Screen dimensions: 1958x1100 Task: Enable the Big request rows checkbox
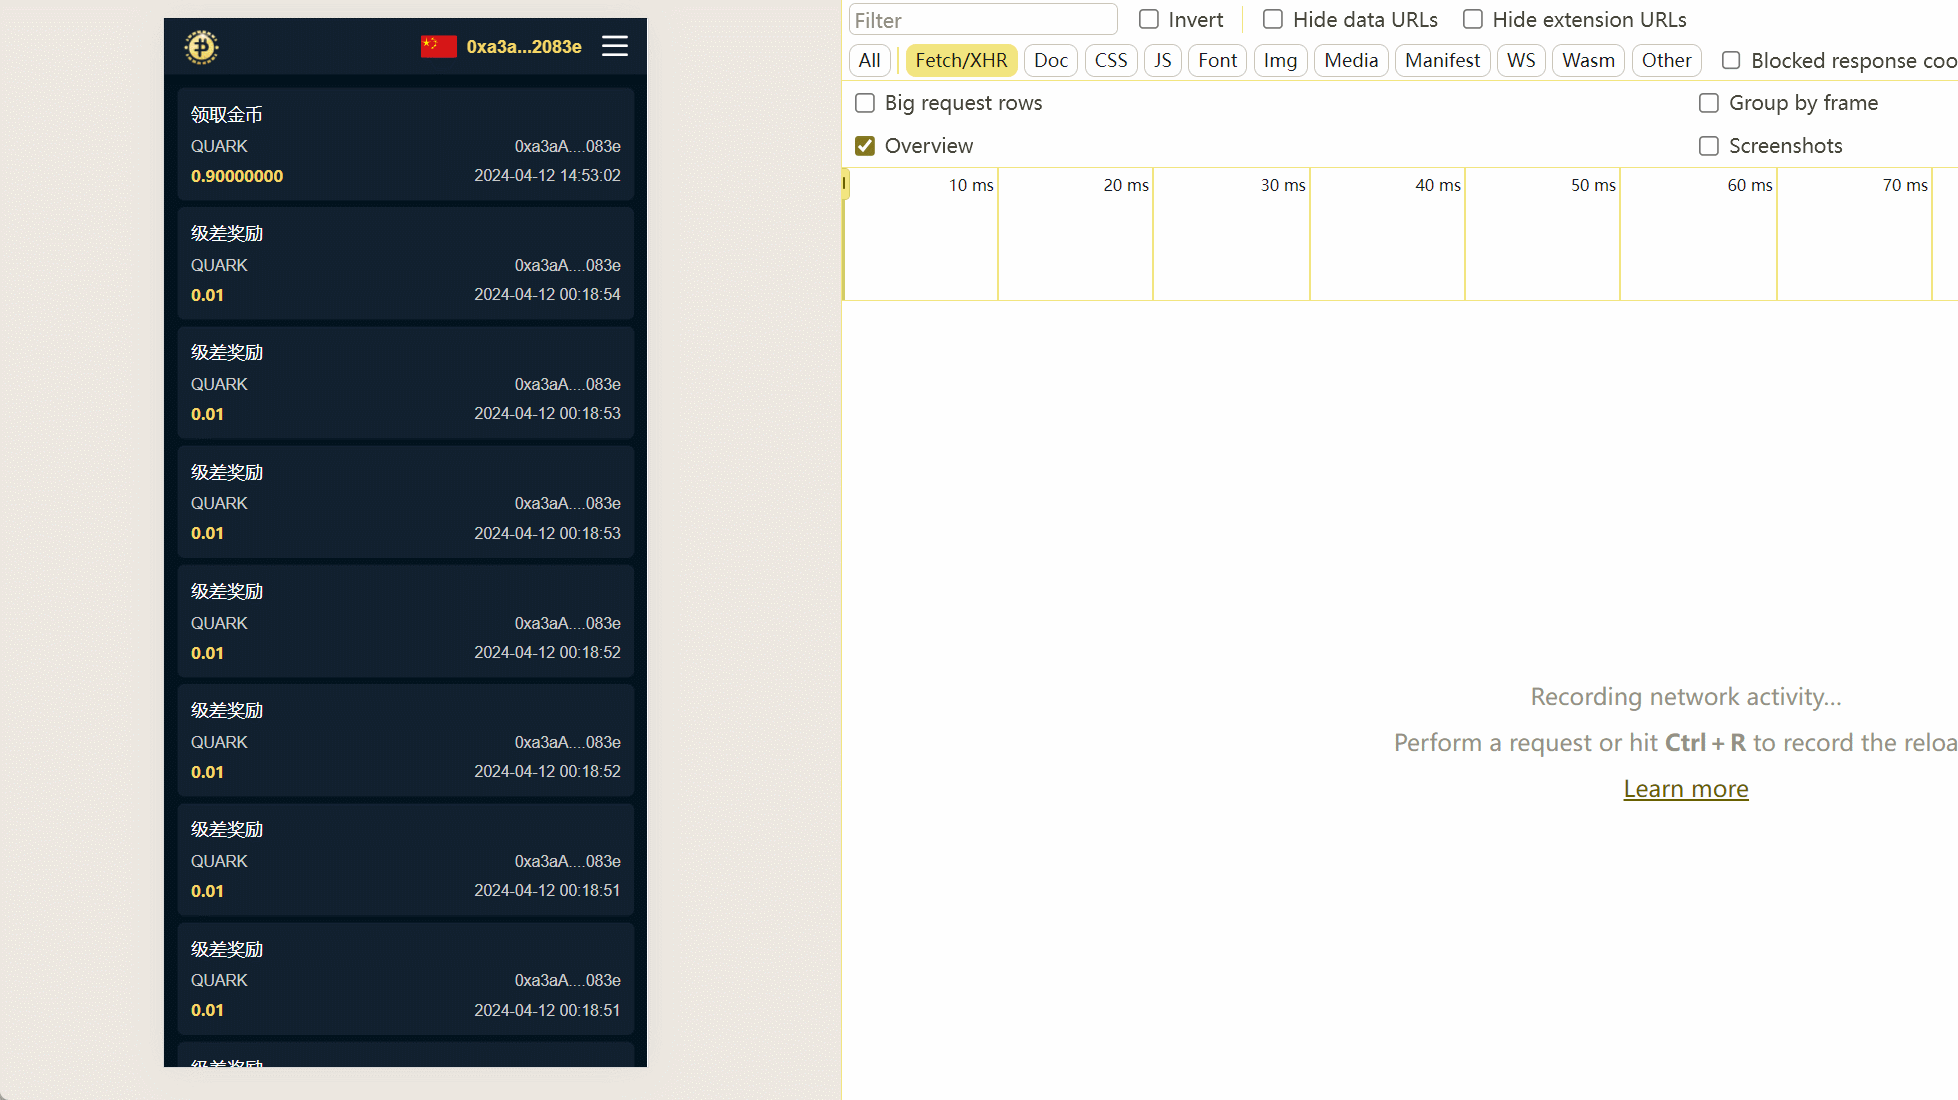point(866,102)
